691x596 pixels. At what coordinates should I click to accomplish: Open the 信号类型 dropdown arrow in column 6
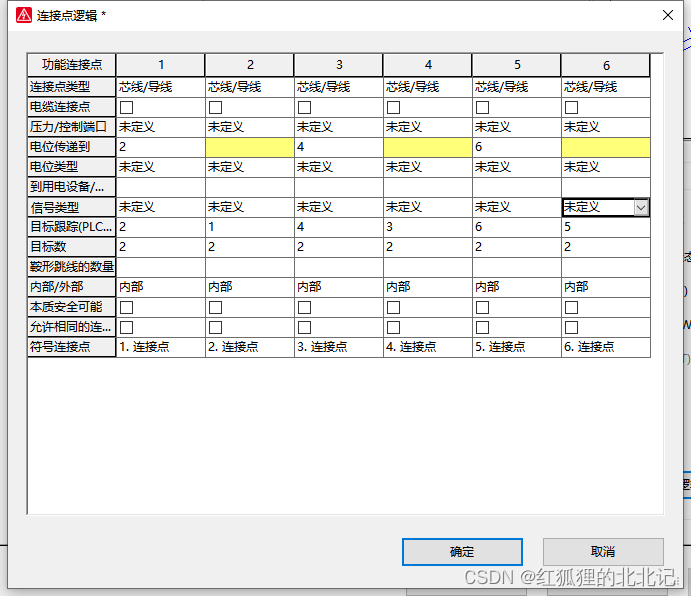point(641,207)
